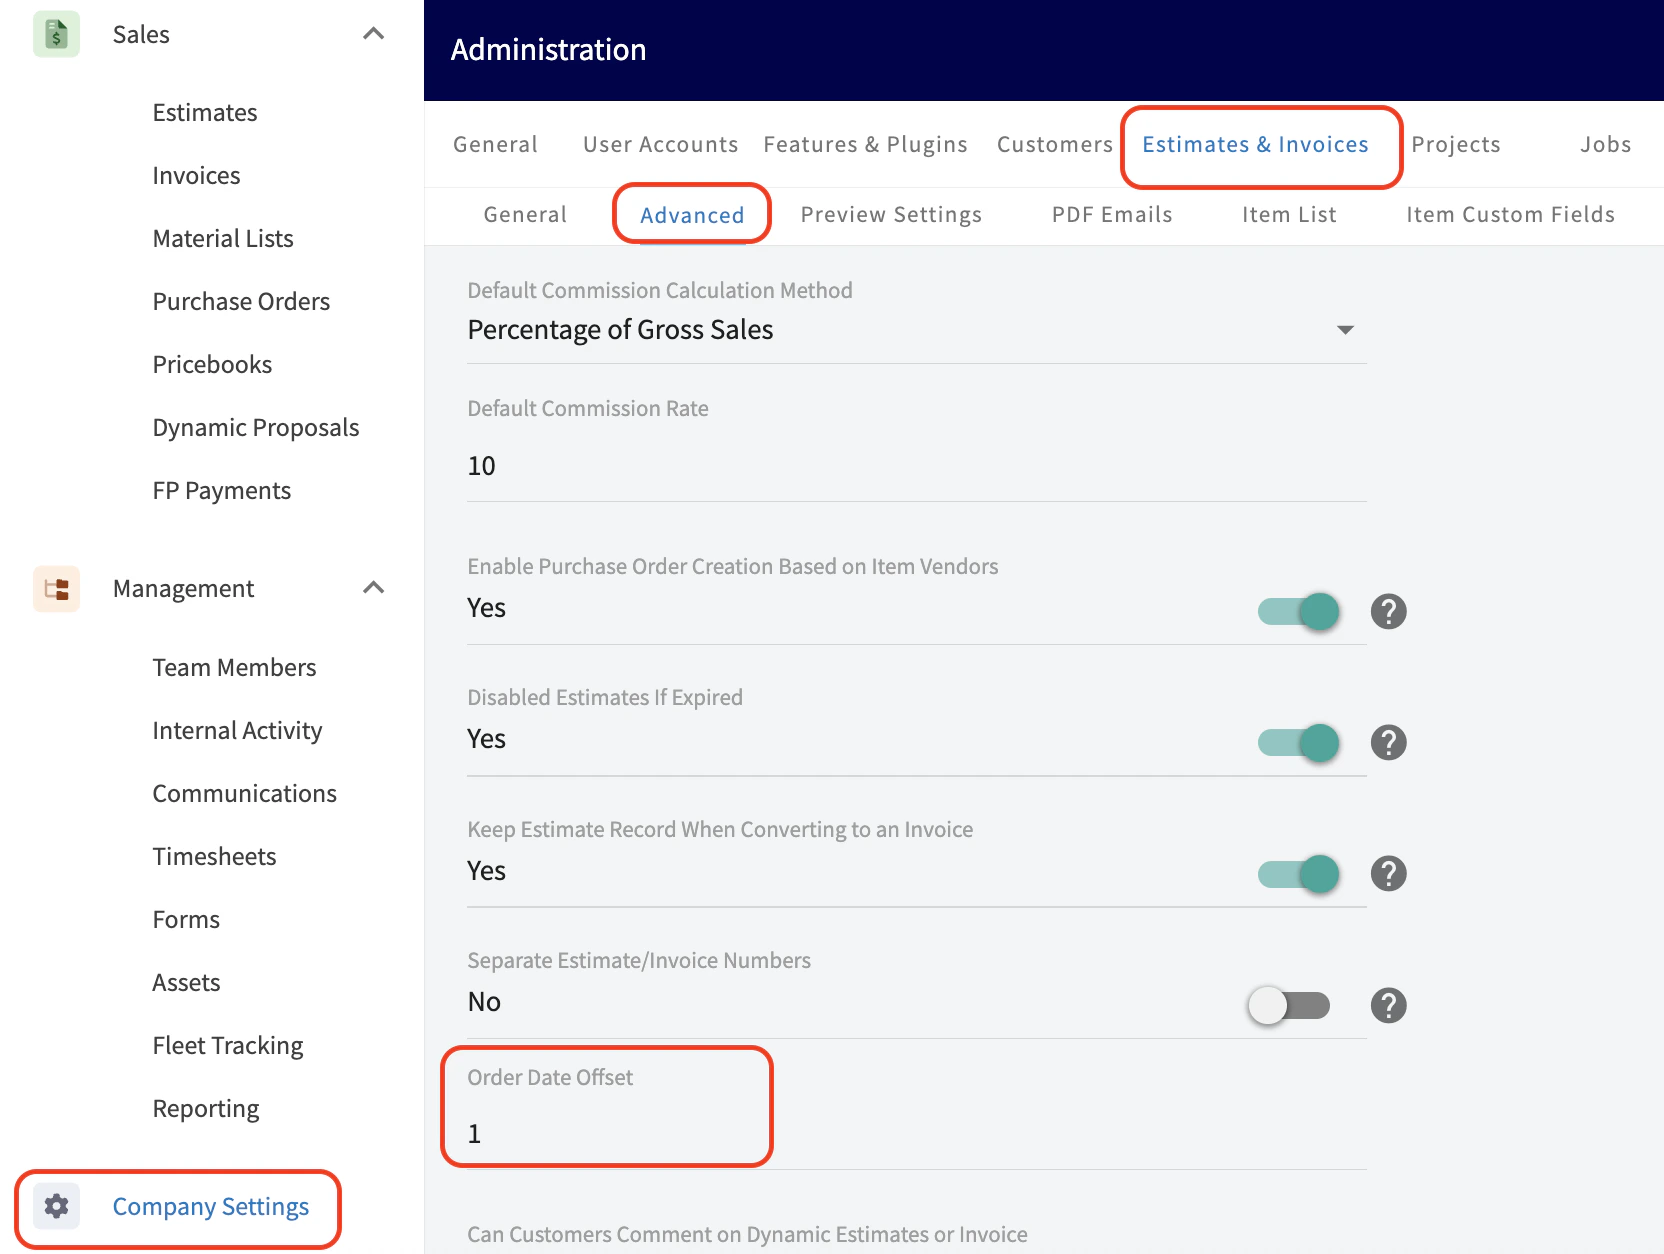This screenshot has height=1254, width=1664.
Task: Open Pricebooks from the sidebar
Action: point(212,365)
